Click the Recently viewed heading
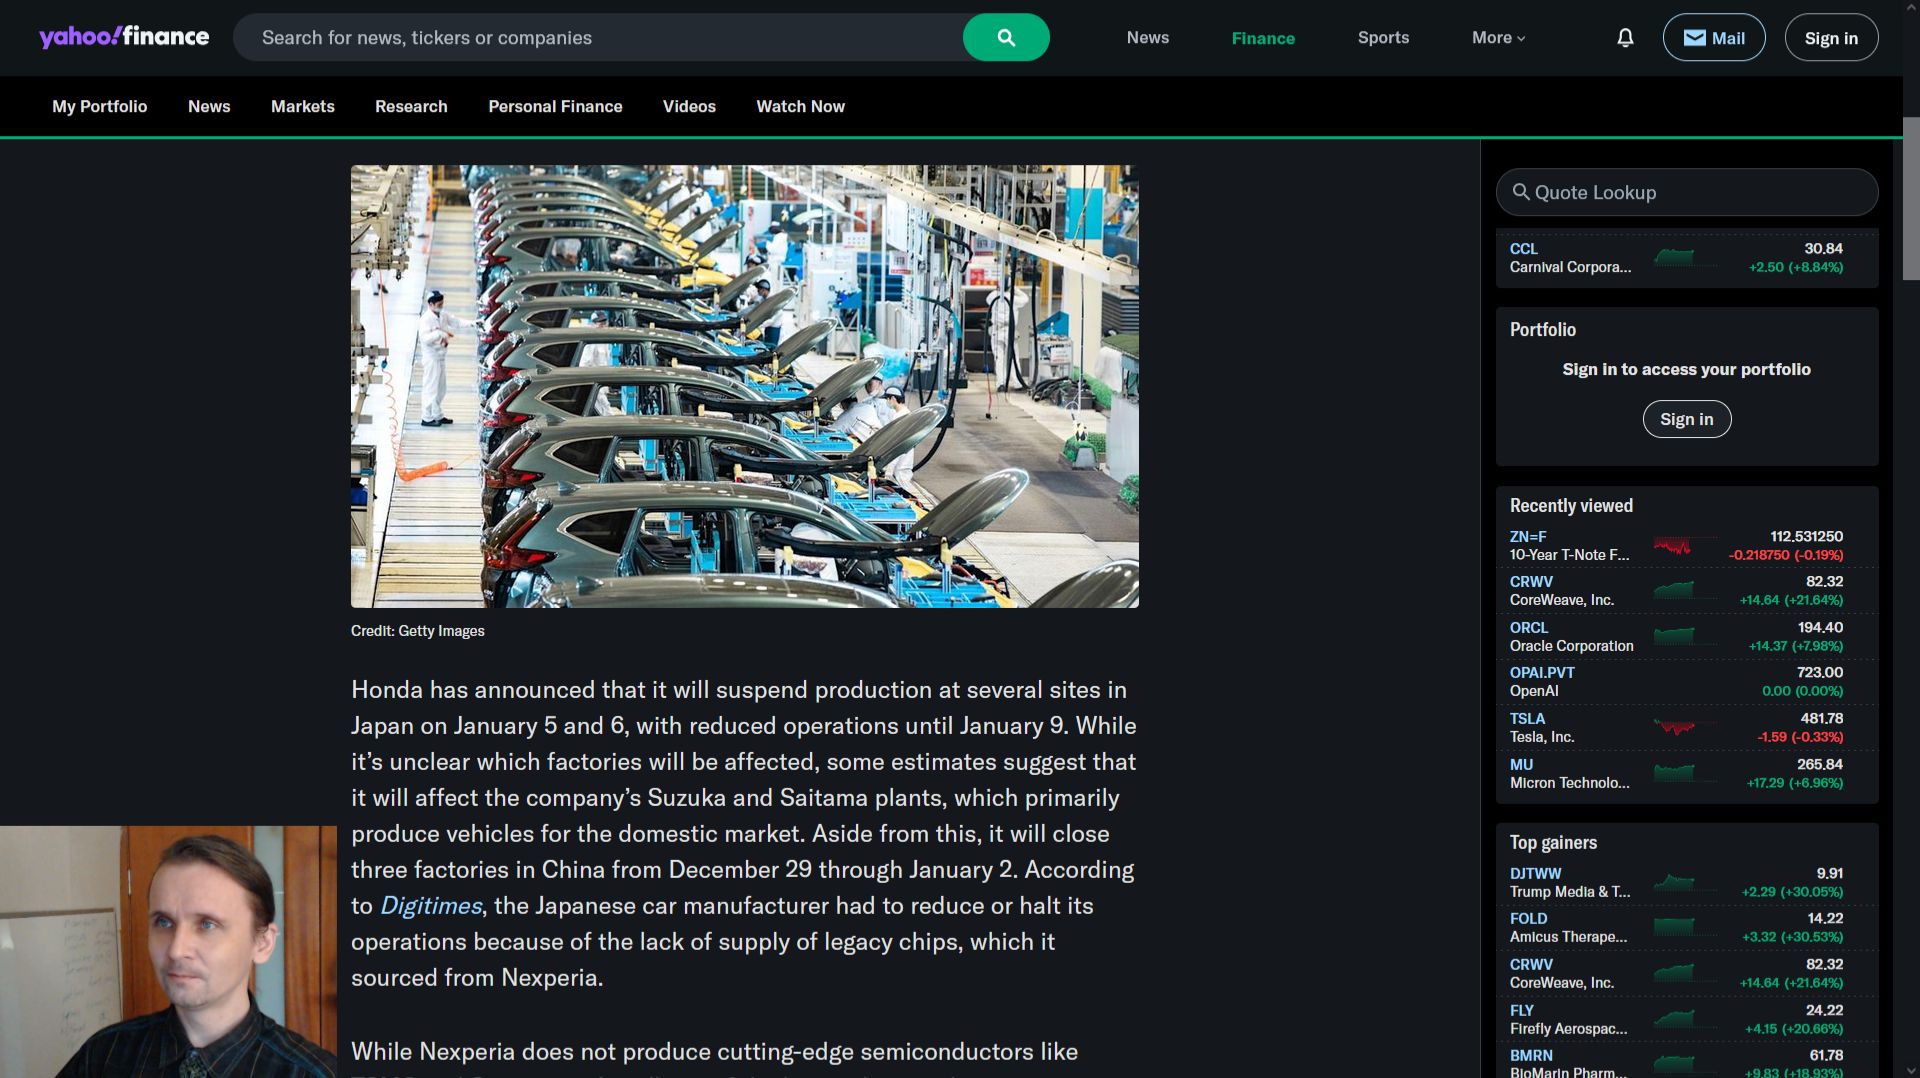 (x=1571, y=506)
